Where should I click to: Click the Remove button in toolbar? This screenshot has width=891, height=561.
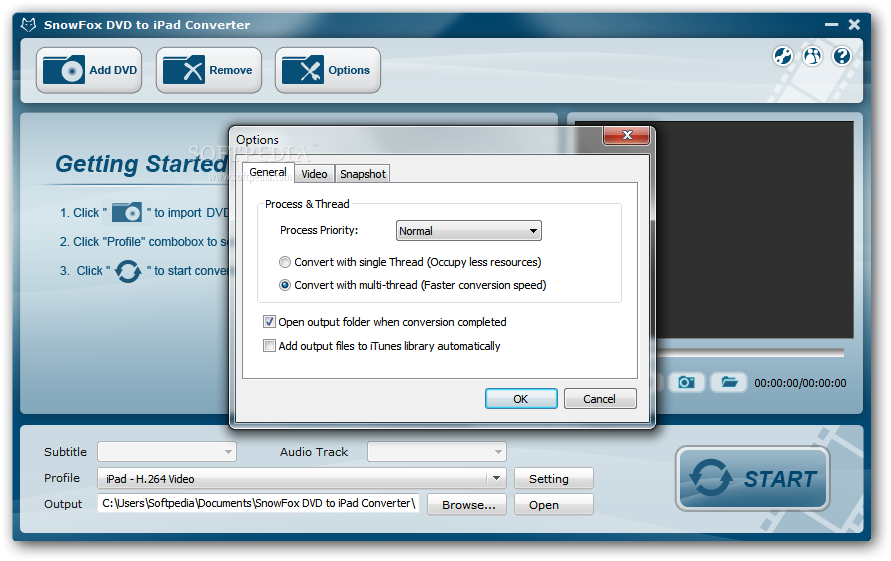point(209,70)
